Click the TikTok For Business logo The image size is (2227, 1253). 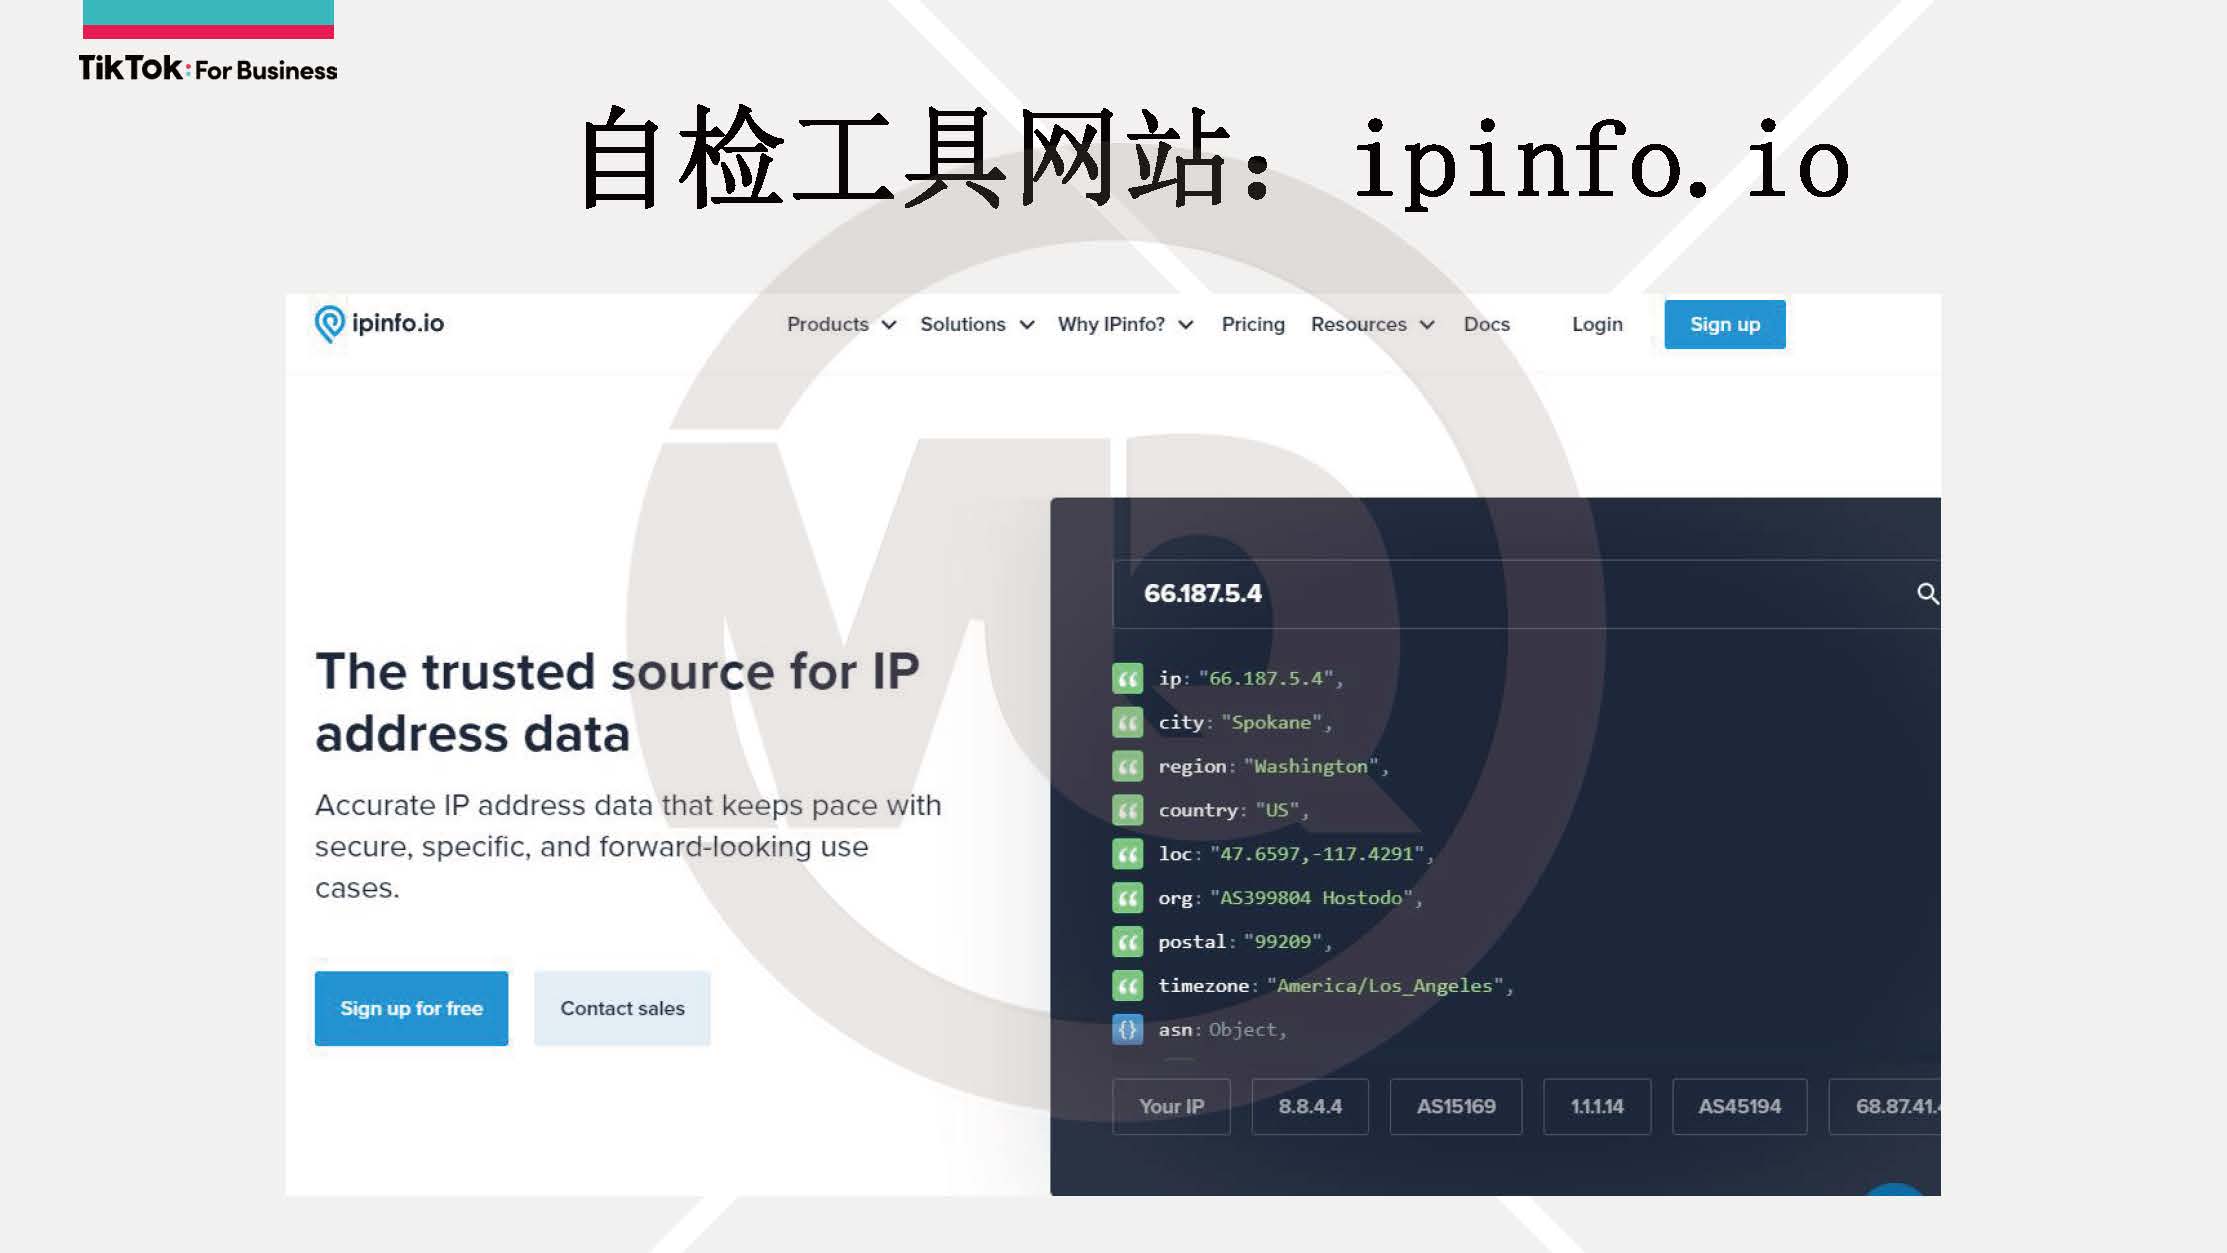tap(208, 68)
